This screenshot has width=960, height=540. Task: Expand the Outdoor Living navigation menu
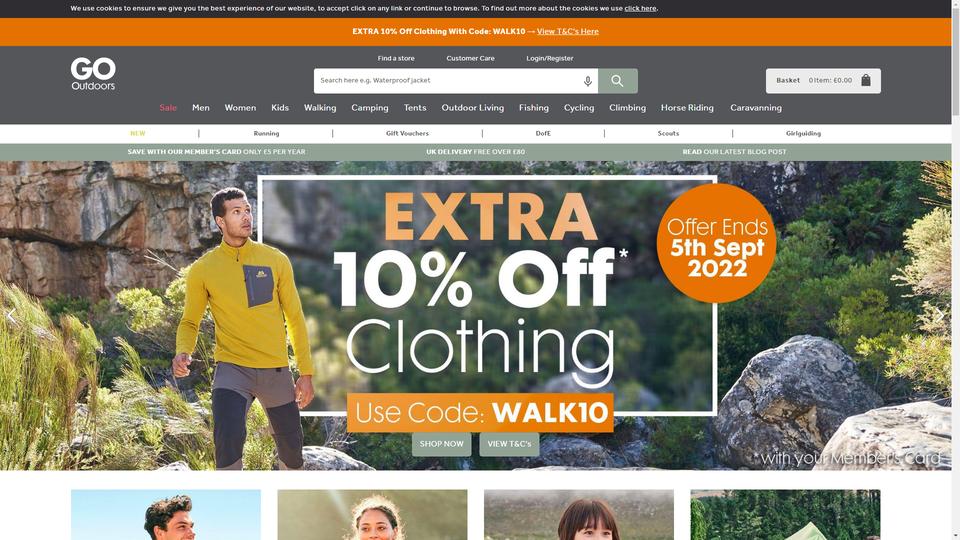pos(473,108)
